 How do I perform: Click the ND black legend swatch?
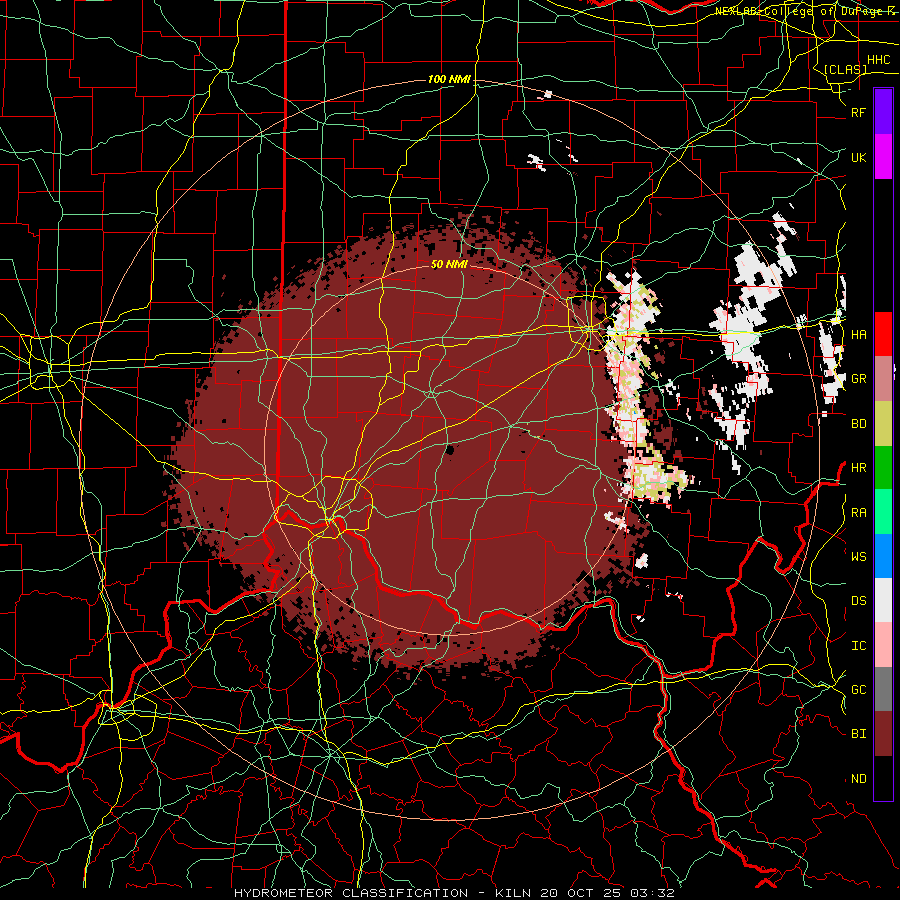pos(883,778)
